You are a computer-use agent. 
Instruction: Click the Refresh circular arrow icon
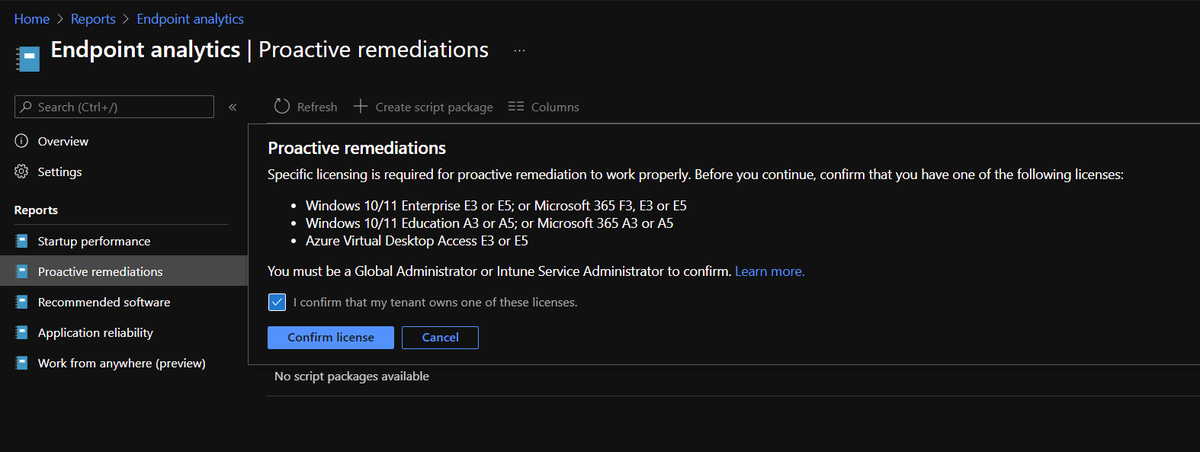click(282, 106)
